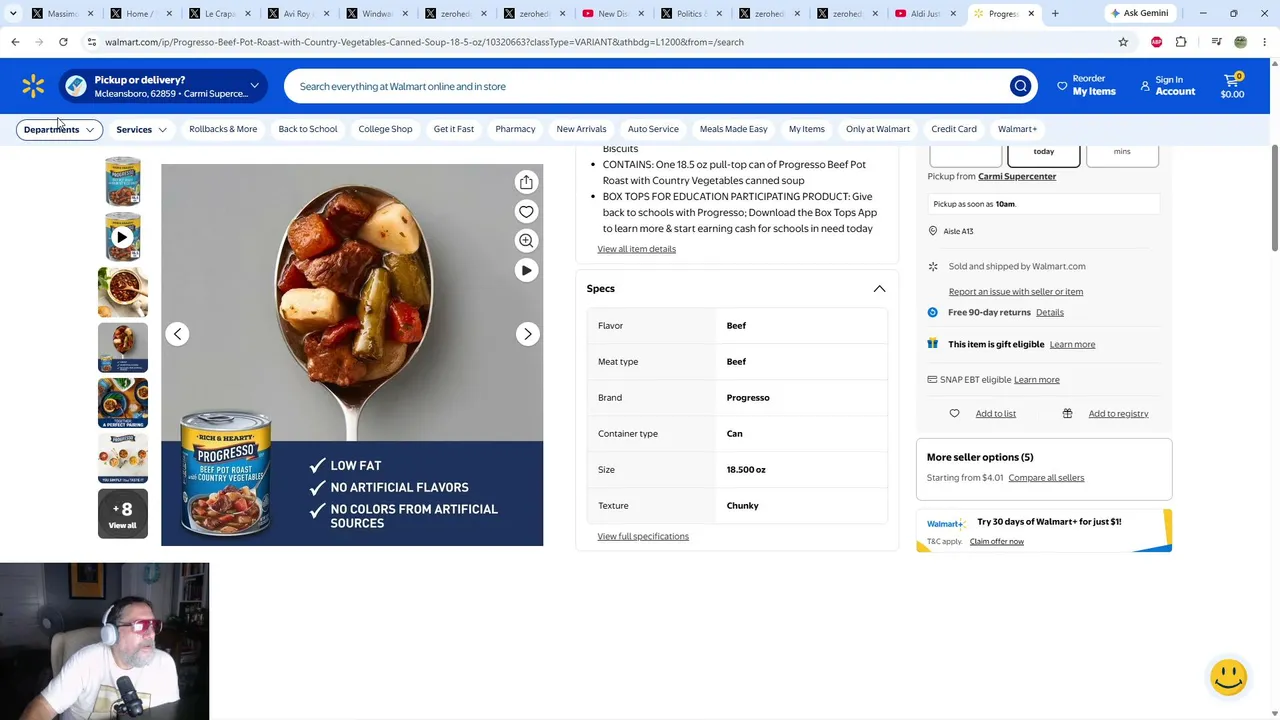Click the gift icon beside Add to registry
Screen dimensions: 1280x720
(x=1067, y=414)
